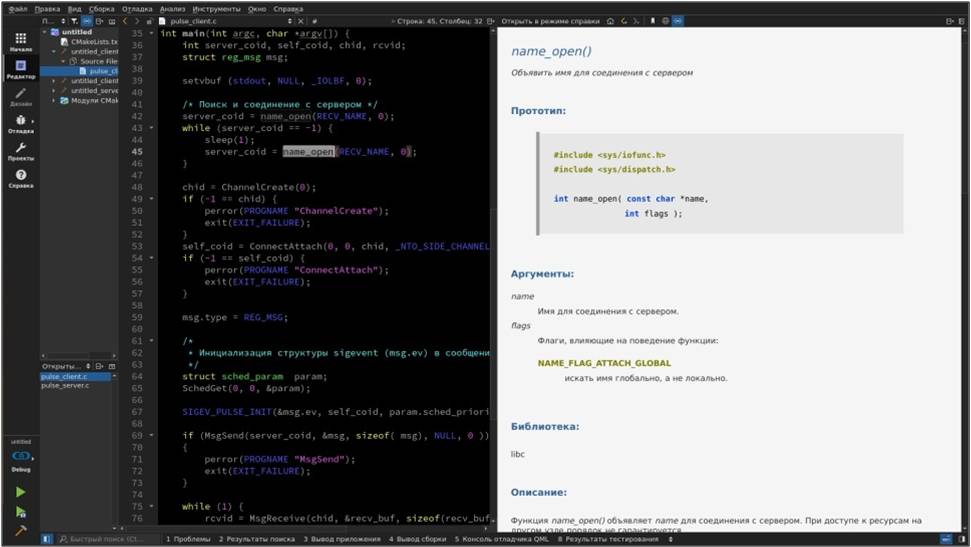
Task: Split the Projects side panel
Action: (100, 21)
